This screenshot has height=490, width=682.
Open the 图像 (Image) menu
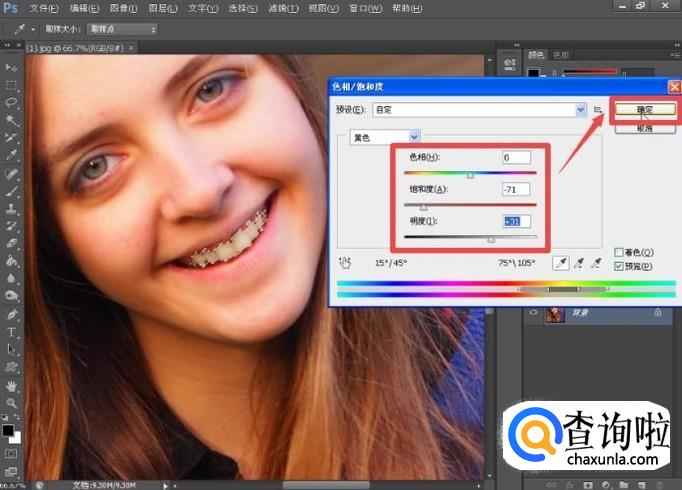click(x=122, y=8)
